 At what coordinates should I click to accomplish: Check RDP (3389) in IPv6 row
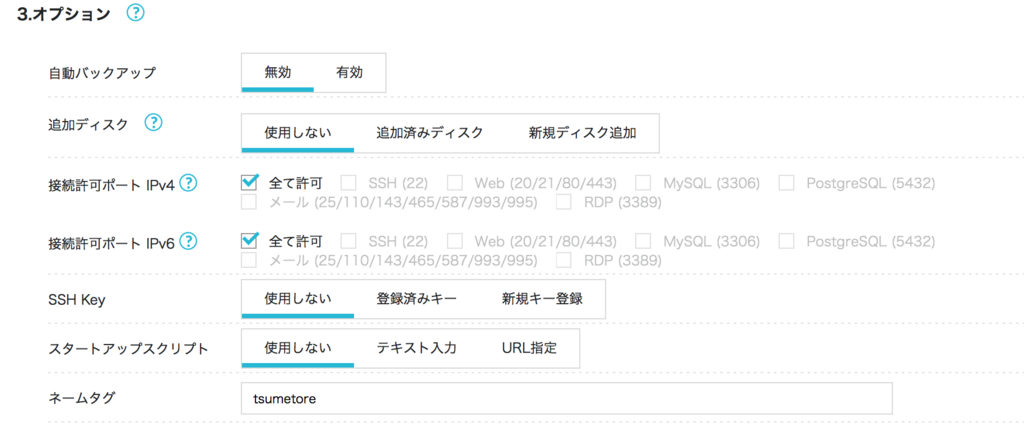(x=564, y=261)
